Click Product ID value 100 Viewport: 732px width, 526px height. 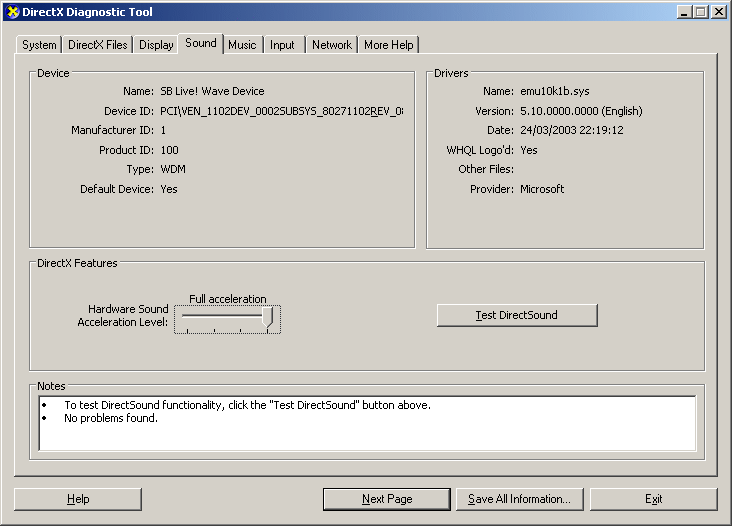(x=169, y=150)
